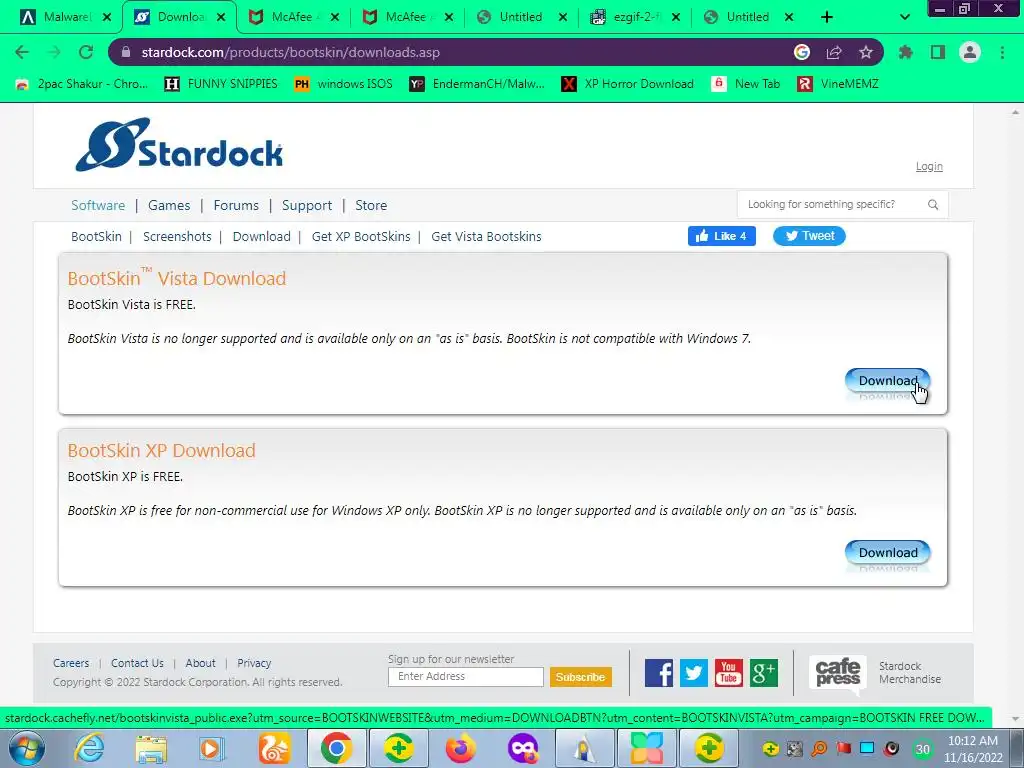Open Get Vista Bootskins link
Screen dimensions: 1024x768
486,236
